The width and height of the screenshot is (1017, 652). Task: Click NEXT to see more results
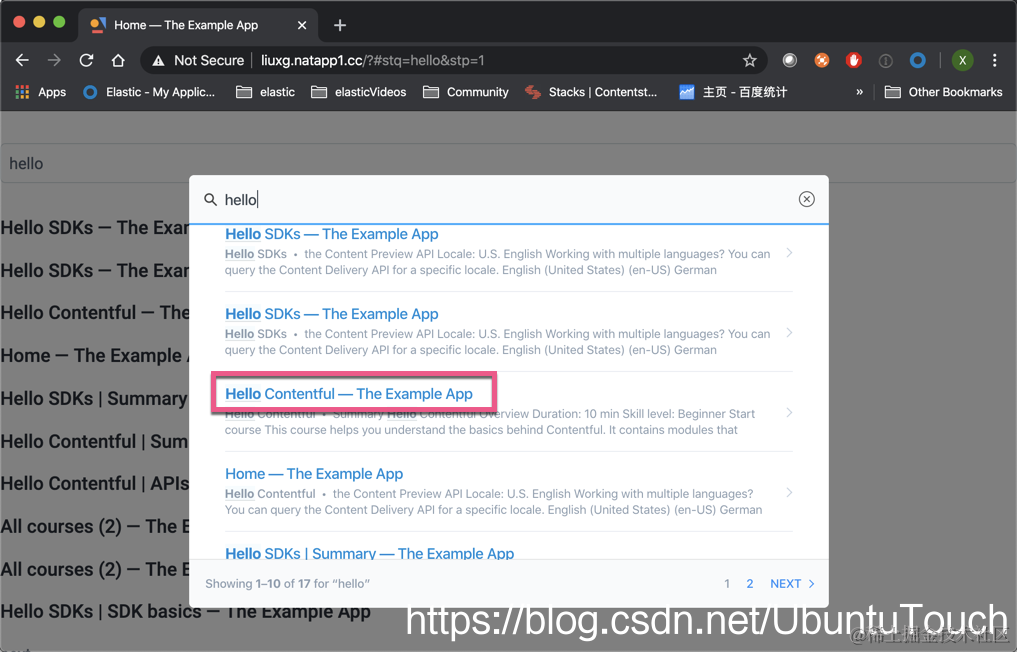point(792,583)
